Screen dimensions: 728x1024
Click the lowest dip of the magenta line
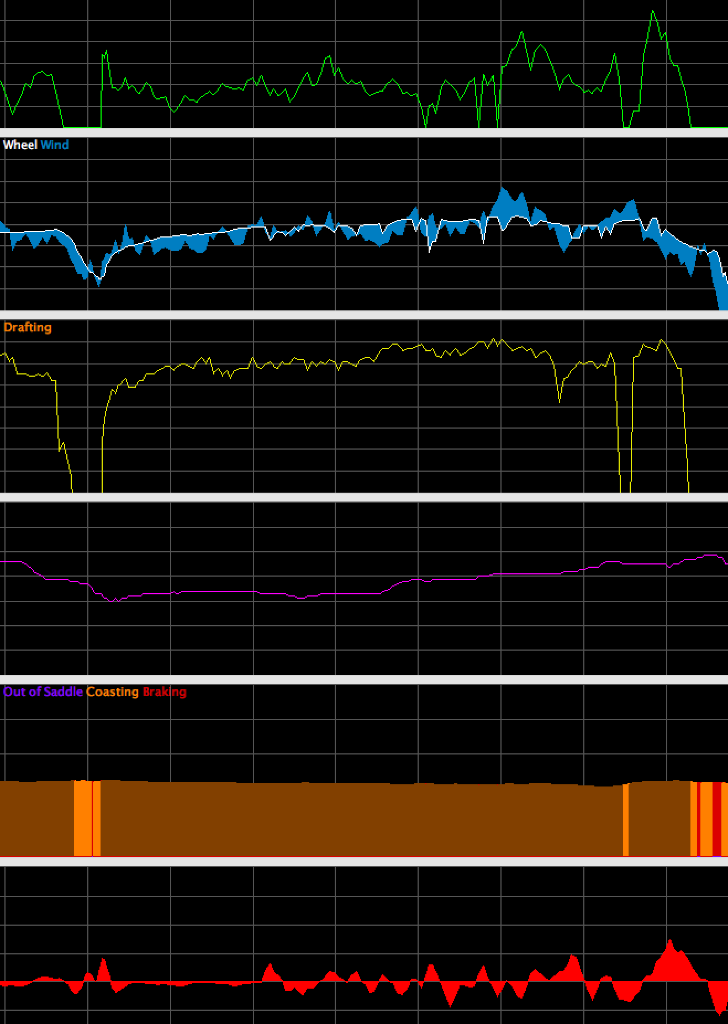[x=113, y=600]
